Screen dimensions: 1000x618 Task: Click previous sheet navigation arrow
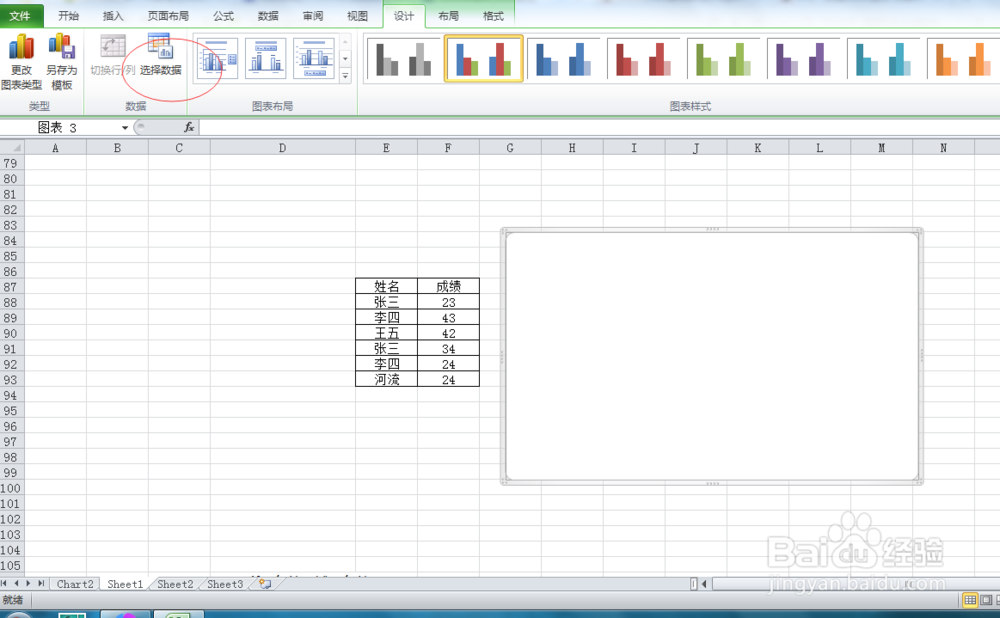(17, 583)
